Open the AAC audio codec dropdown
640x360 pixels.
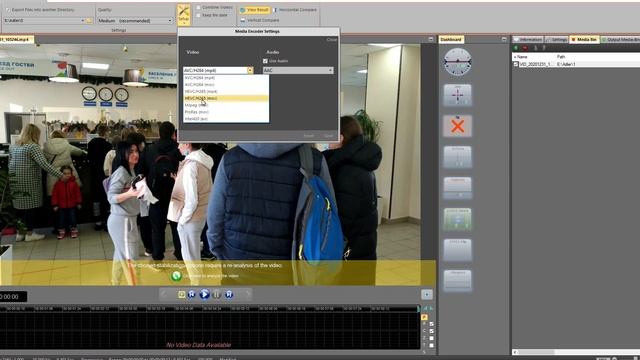tap(298, 70)
